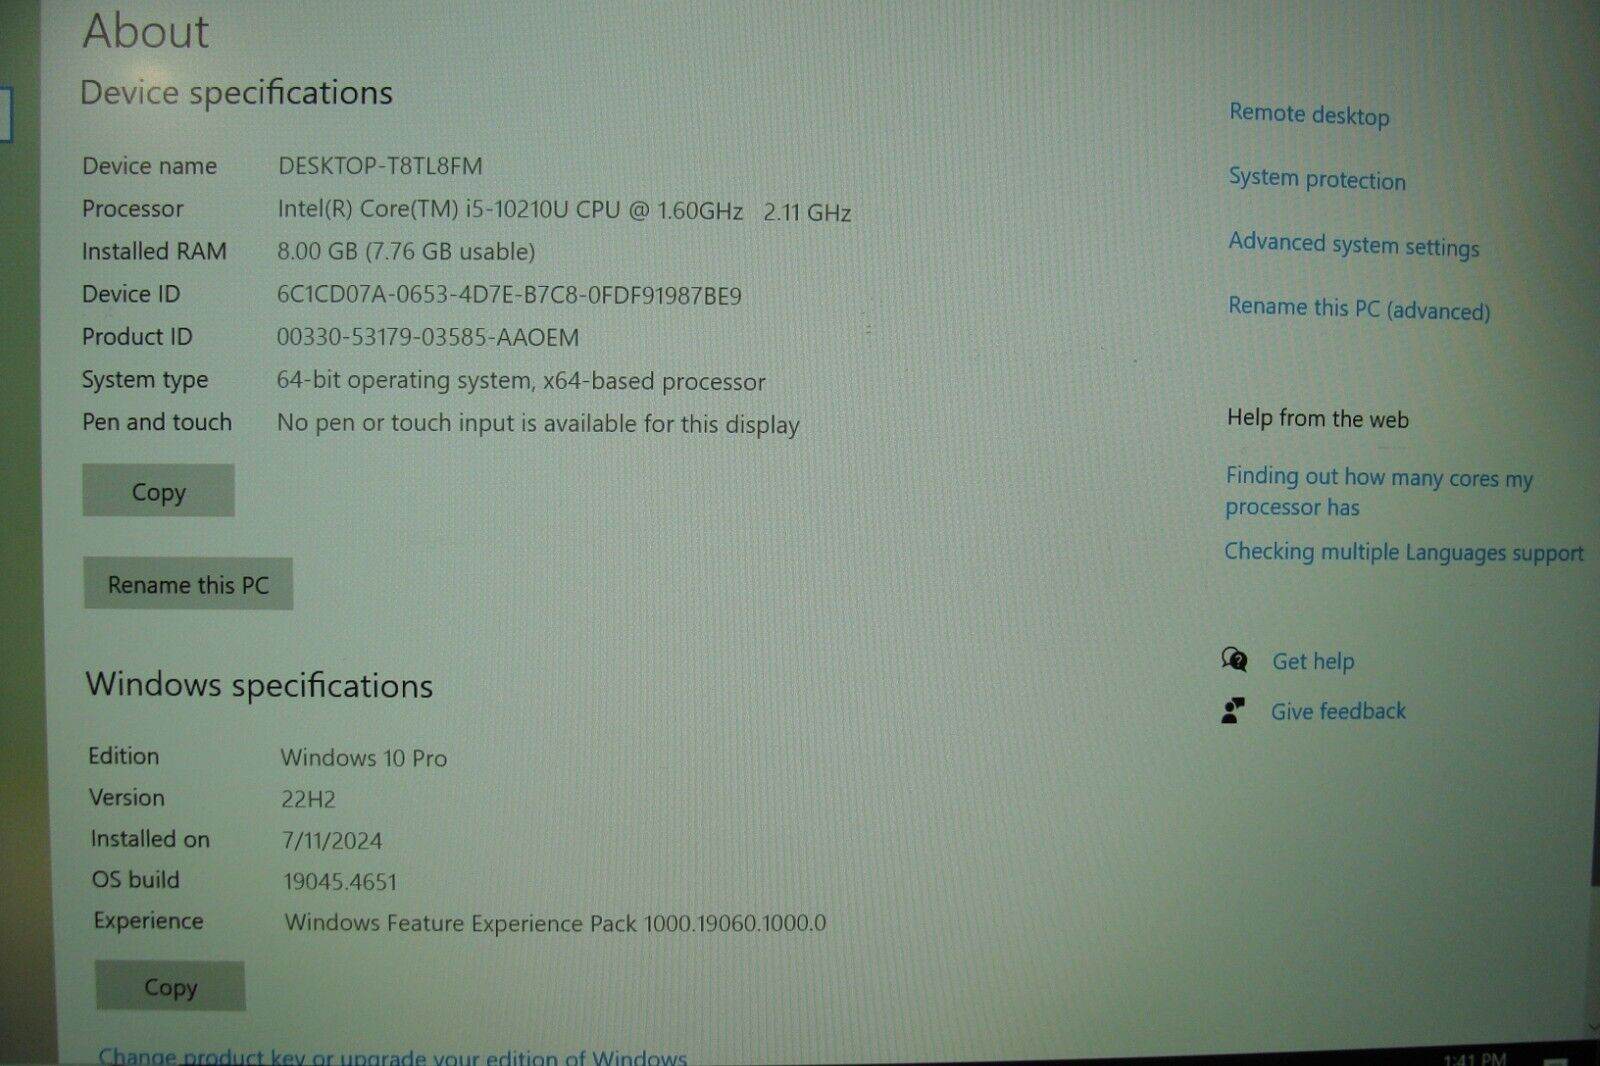Open Advanced system settings

(x=1354, y=246)
